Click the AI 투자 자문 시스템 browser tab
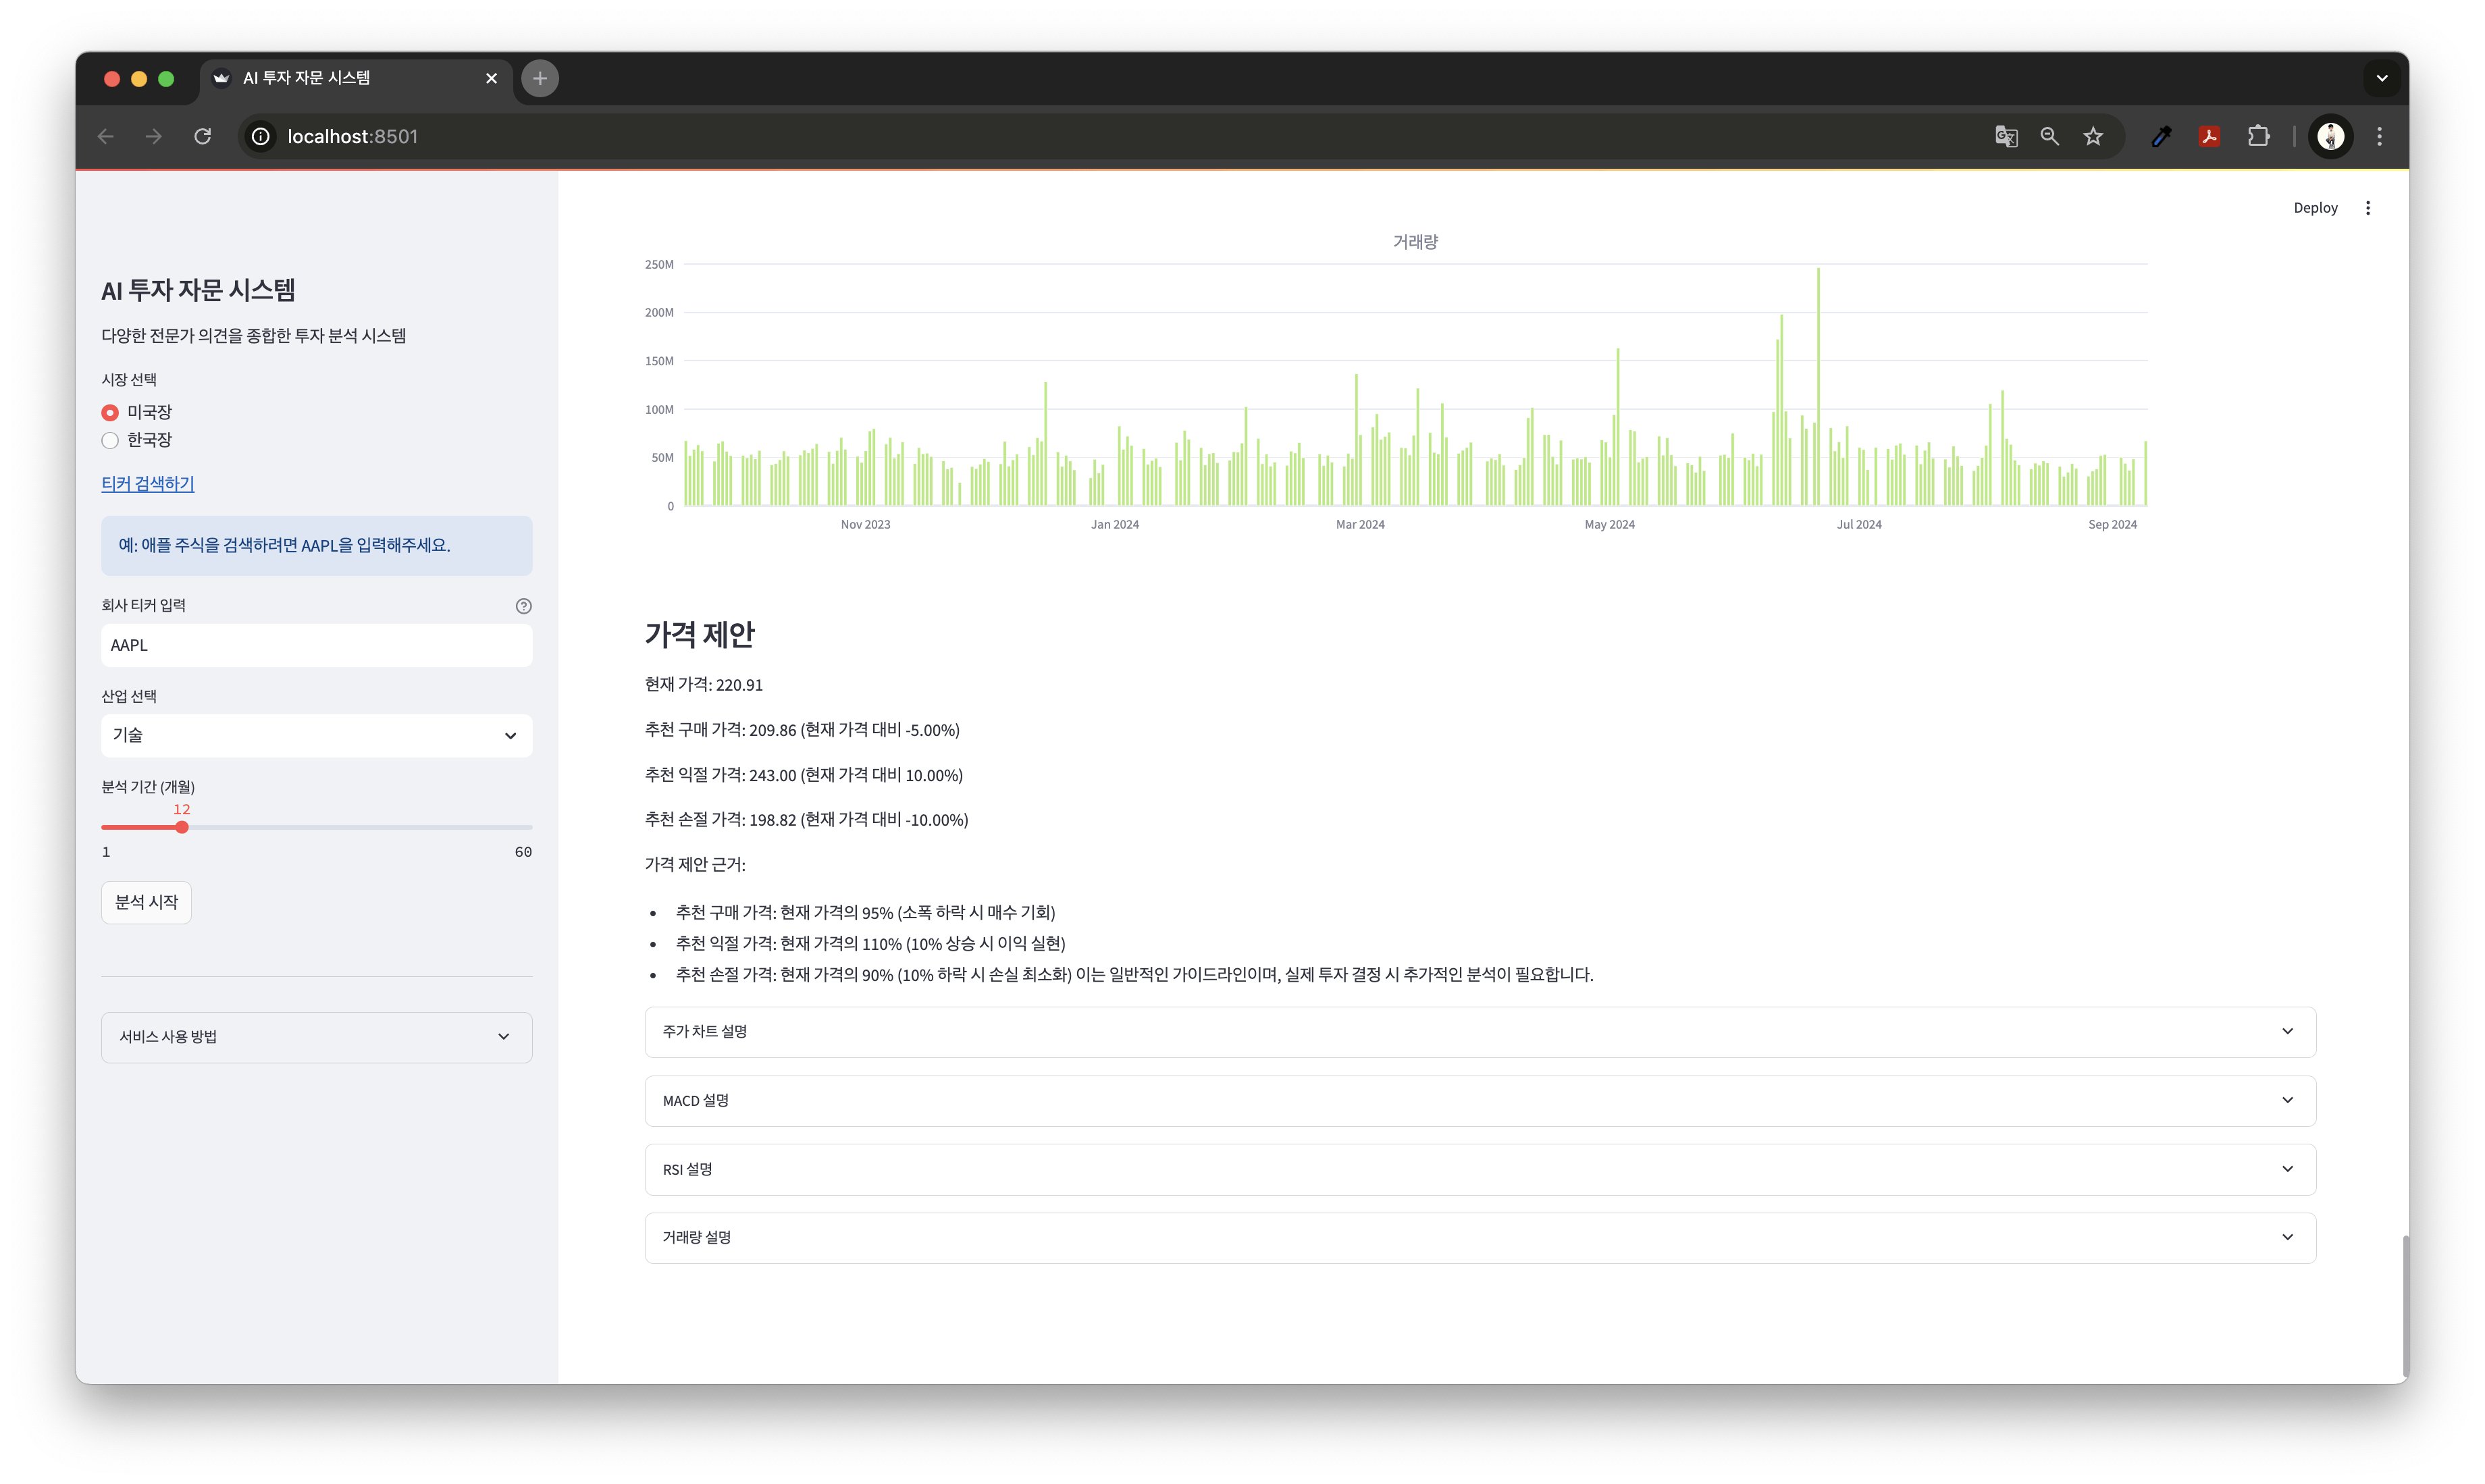 click(x=340, y=78)
